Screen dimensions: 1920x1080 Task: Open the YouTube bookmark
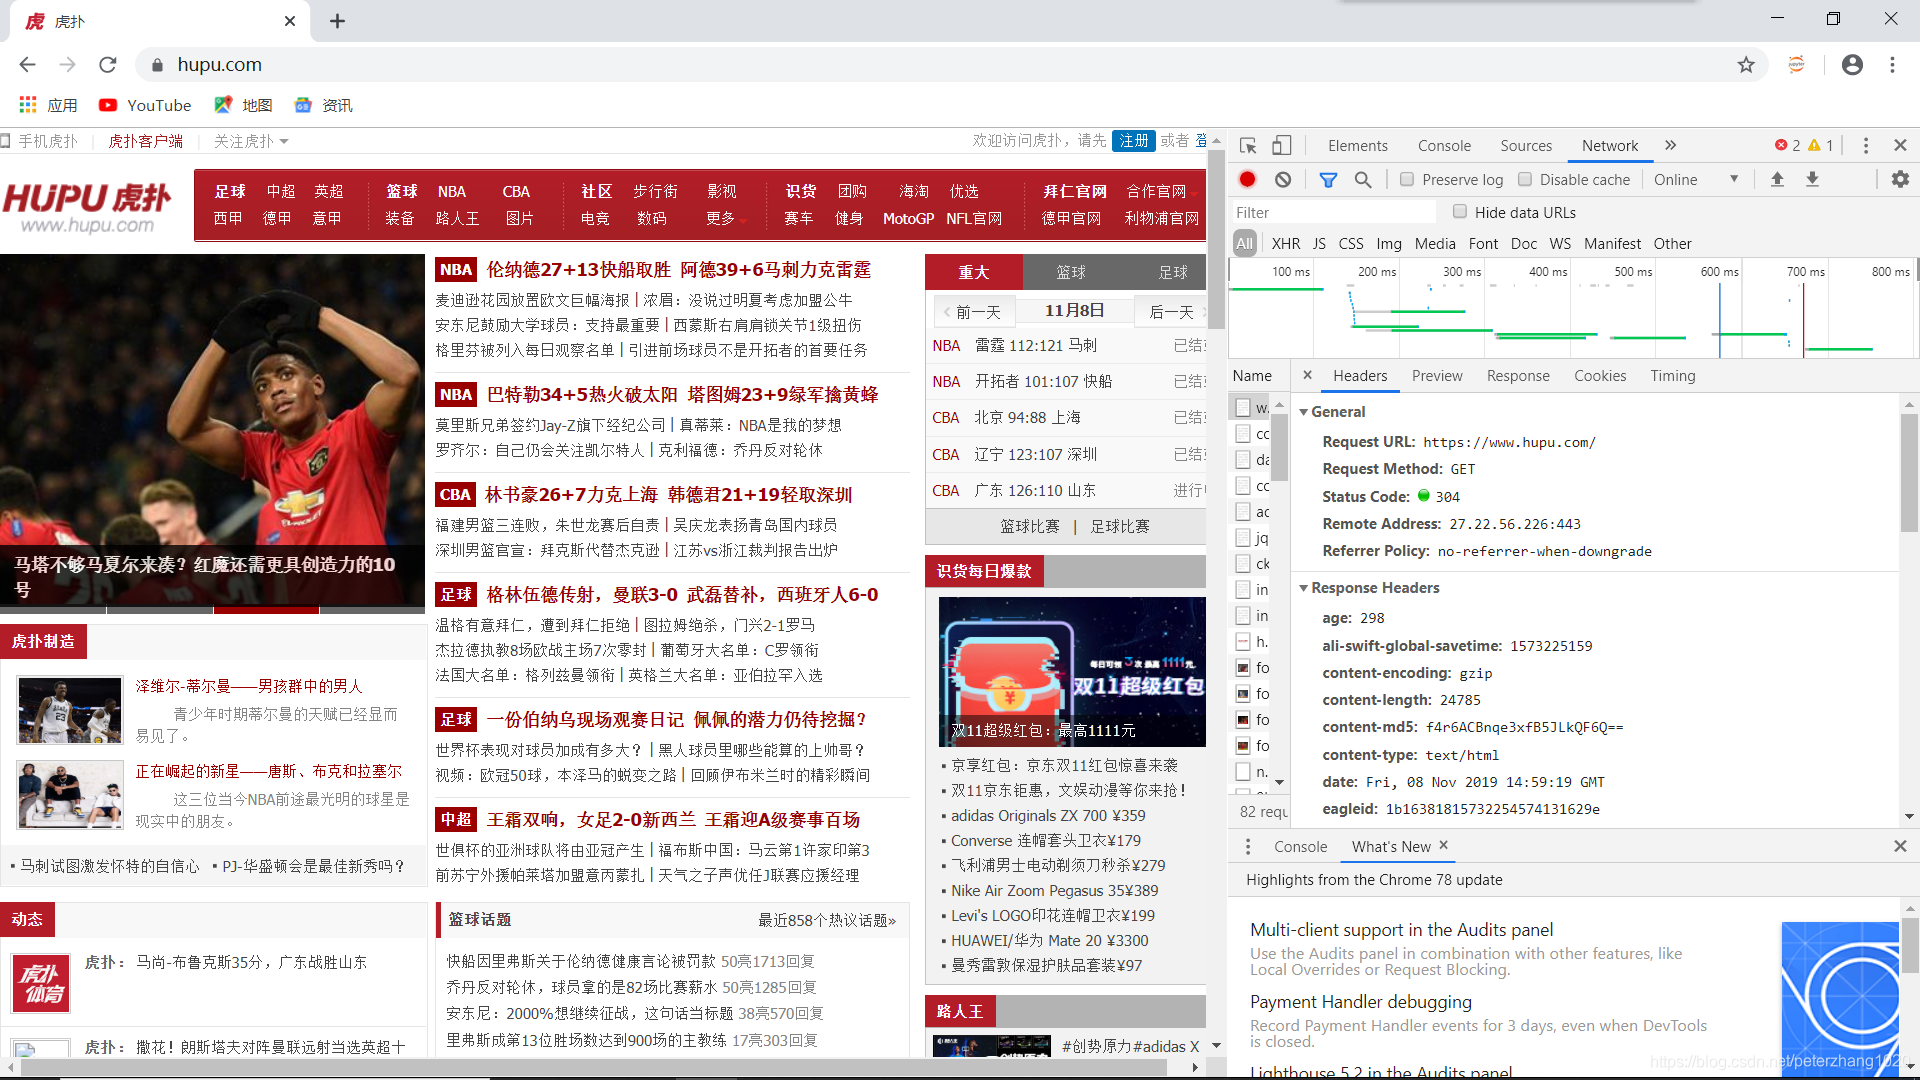[145, 105]
